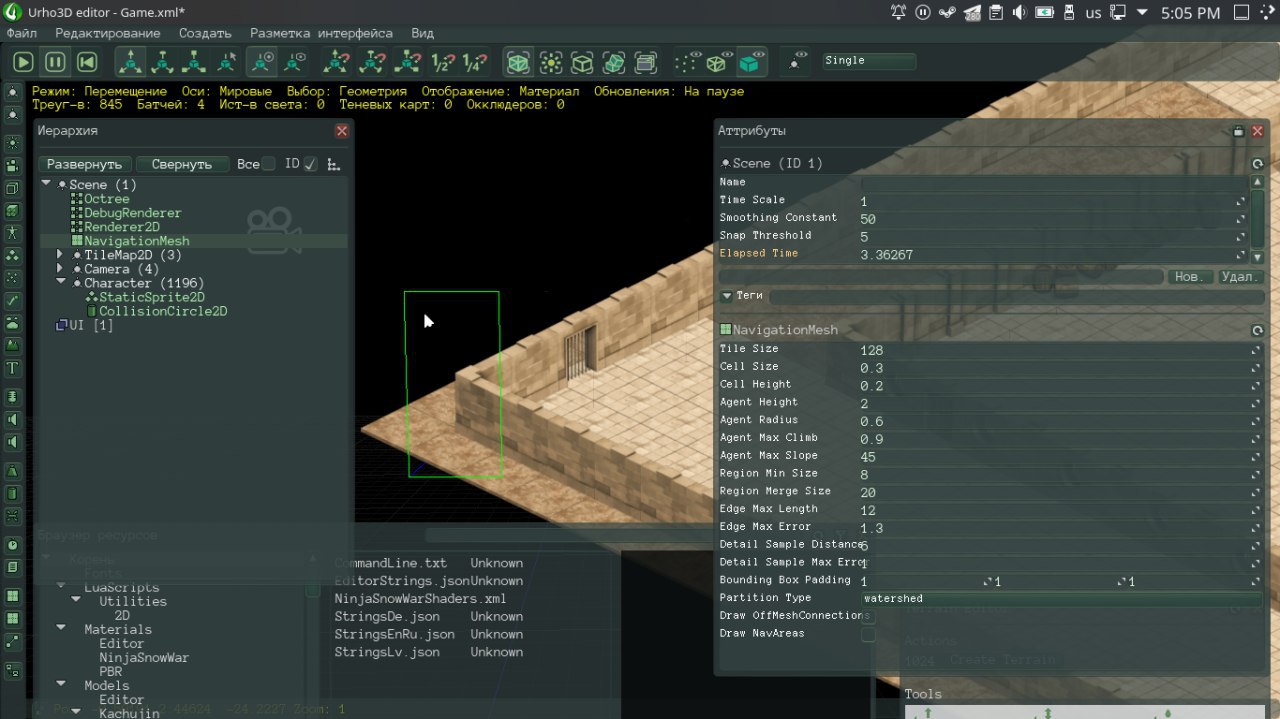Screen dimensions: 1280x719
Task: Click the Scene reset-to-default circular arrow icon
Action: [x=1258, y=164]
